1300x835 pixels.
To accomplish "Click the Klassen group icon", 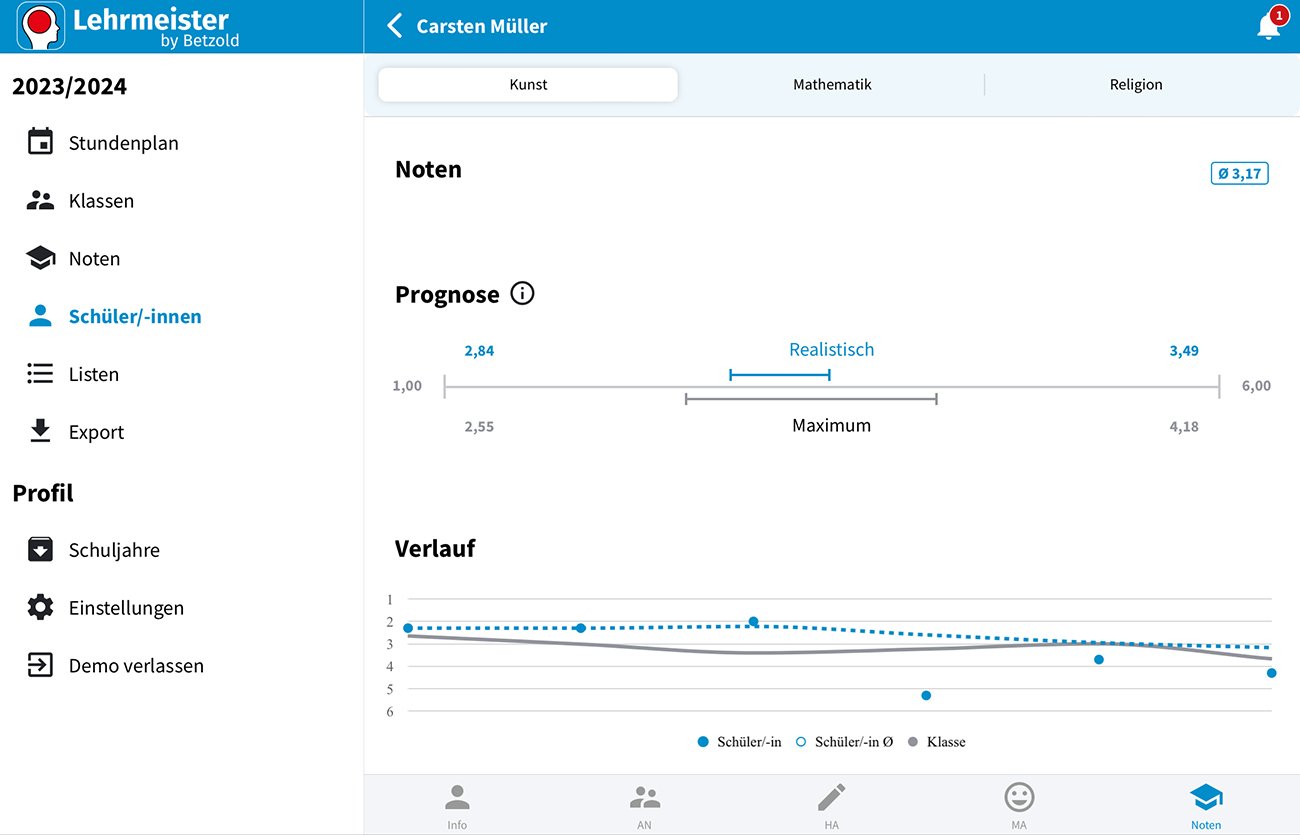I will pos(40,200).
